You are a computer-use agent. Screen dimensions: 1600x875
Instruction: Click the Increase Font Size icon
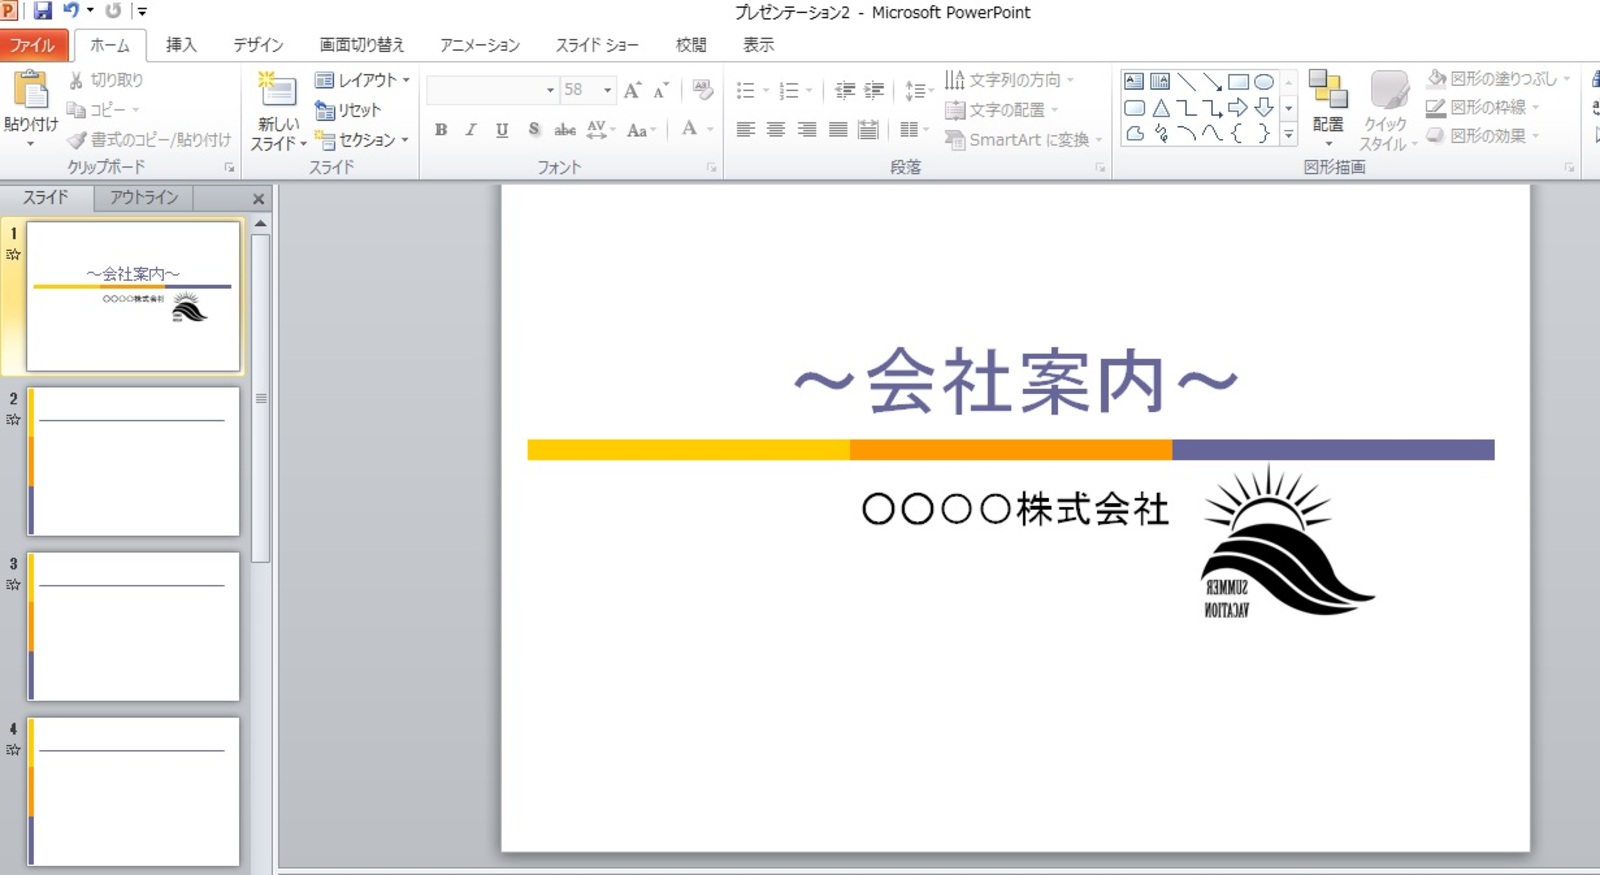pyautogui.click(x=632, y=90)
